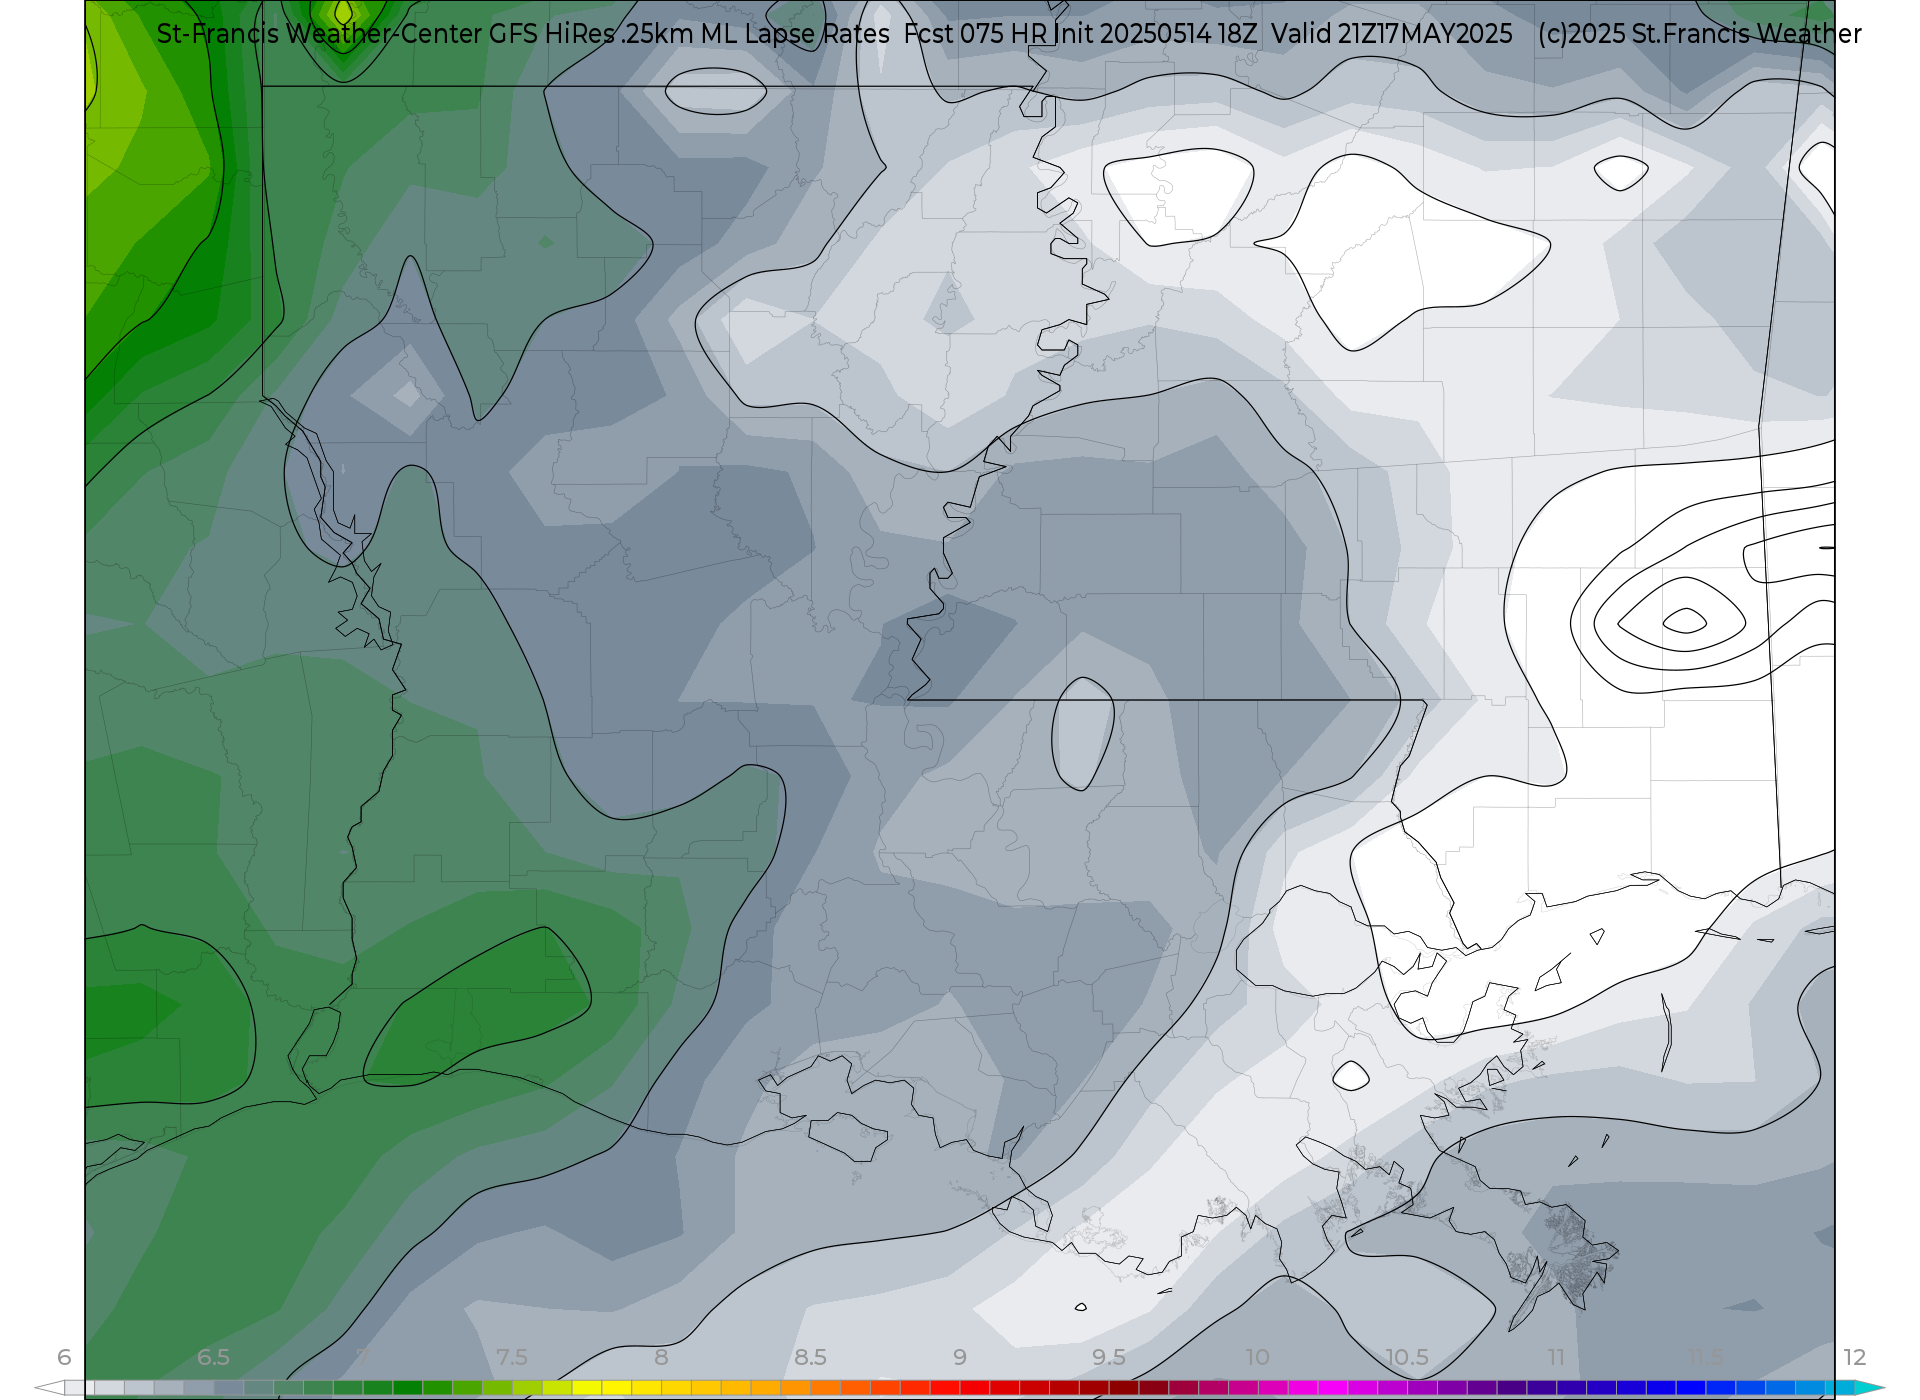Click 'St-Francis Weather-Center' in the header

320,34
